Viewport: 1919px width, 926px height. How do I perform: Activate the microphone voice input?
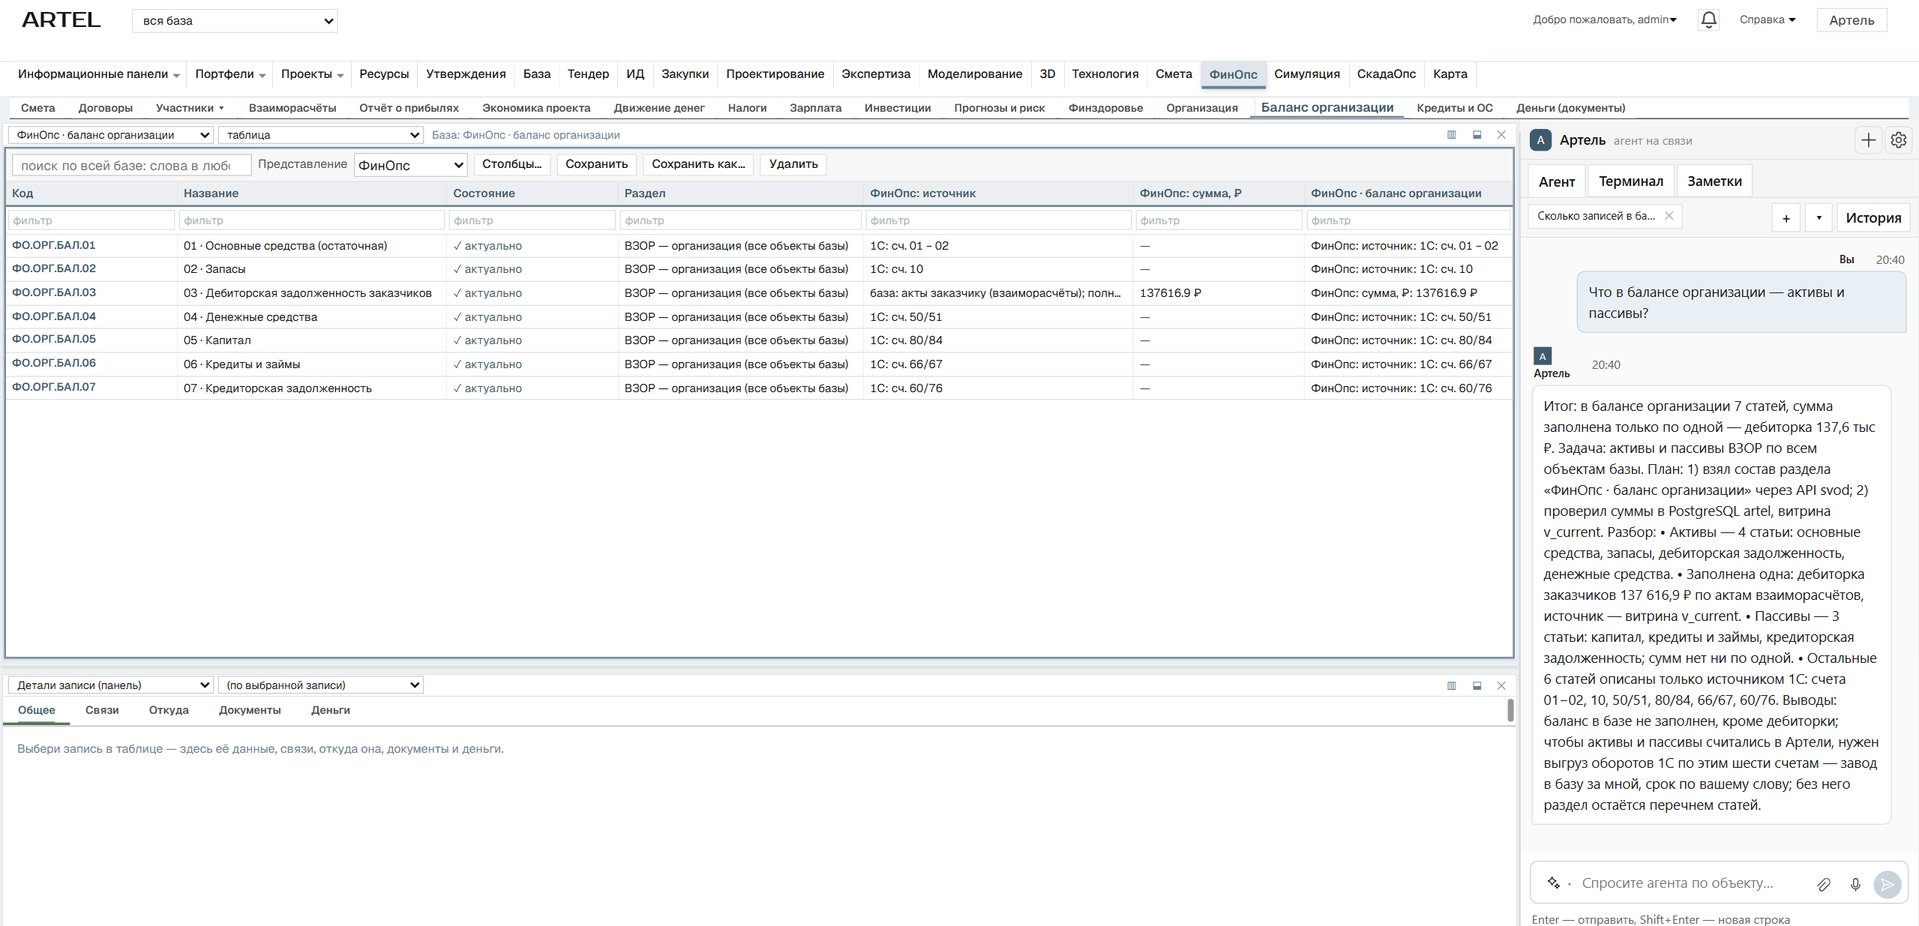point(1855,884)
